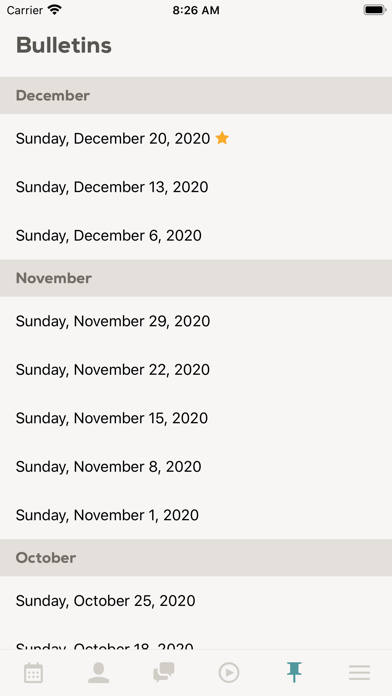This screenshot has height=696, width=392.
Task: Tap the battery icon in status bar
Action: click(x=374, y=10)
